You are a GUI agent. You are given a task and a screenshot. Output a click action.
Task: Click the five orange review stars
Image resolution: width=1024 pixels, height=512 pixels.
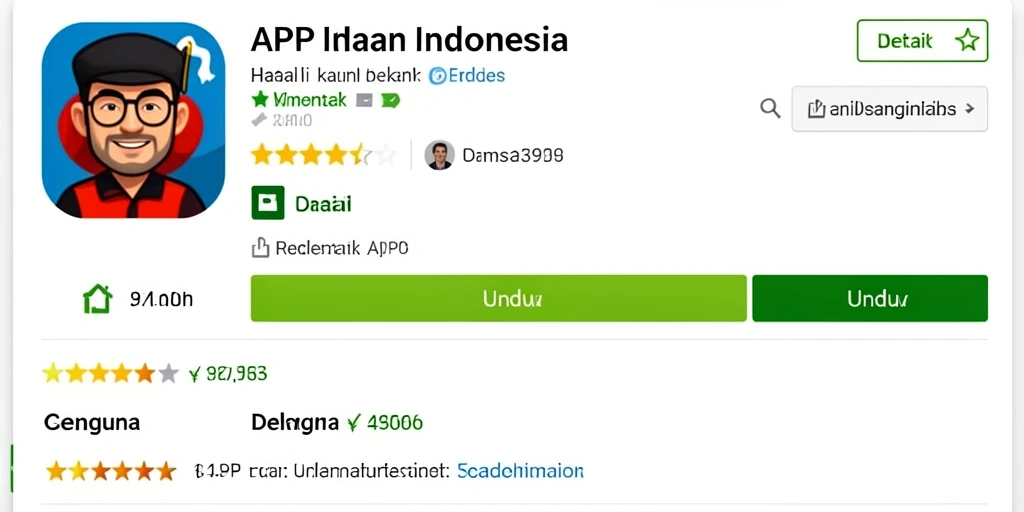coord(110,470)
